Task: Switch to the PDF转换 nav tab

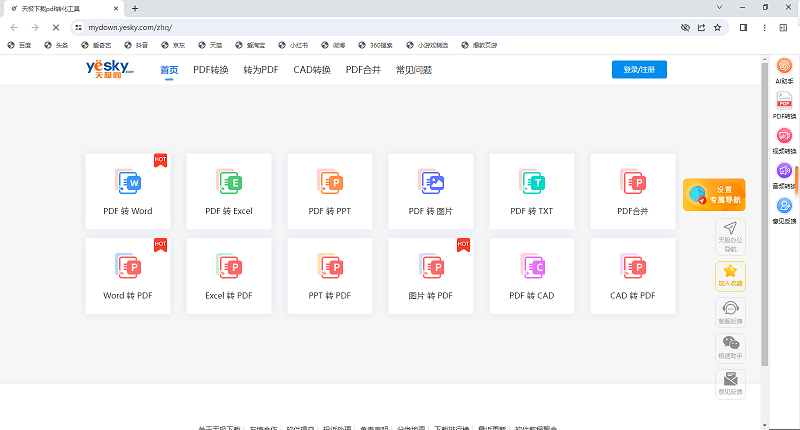Action: (211, 70)
